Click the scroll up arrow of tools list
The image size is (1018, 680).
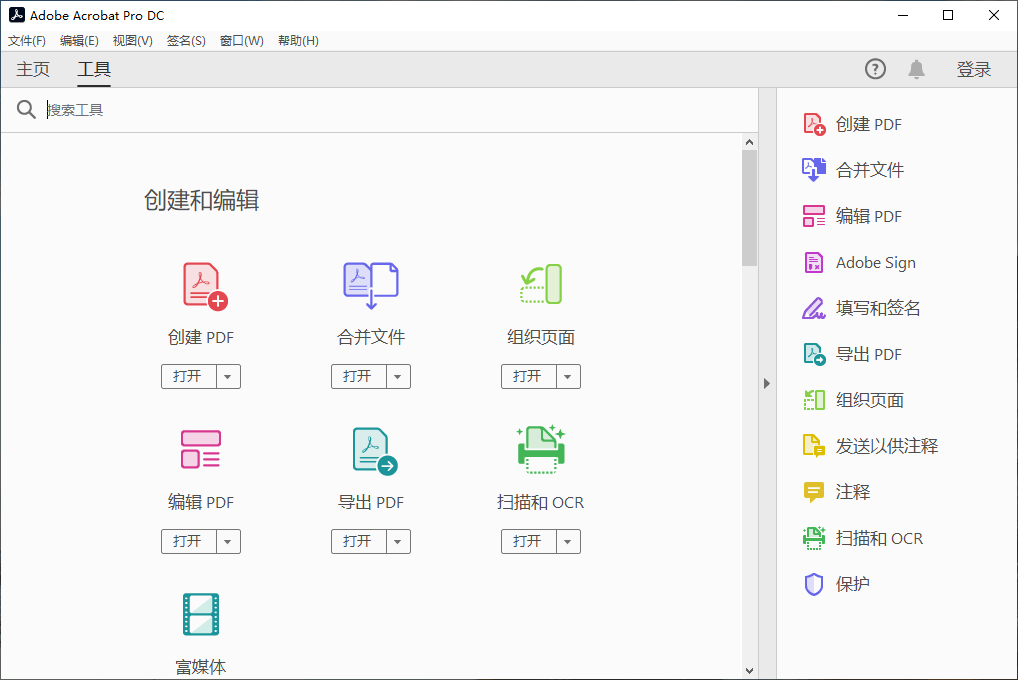pos(749,142)
